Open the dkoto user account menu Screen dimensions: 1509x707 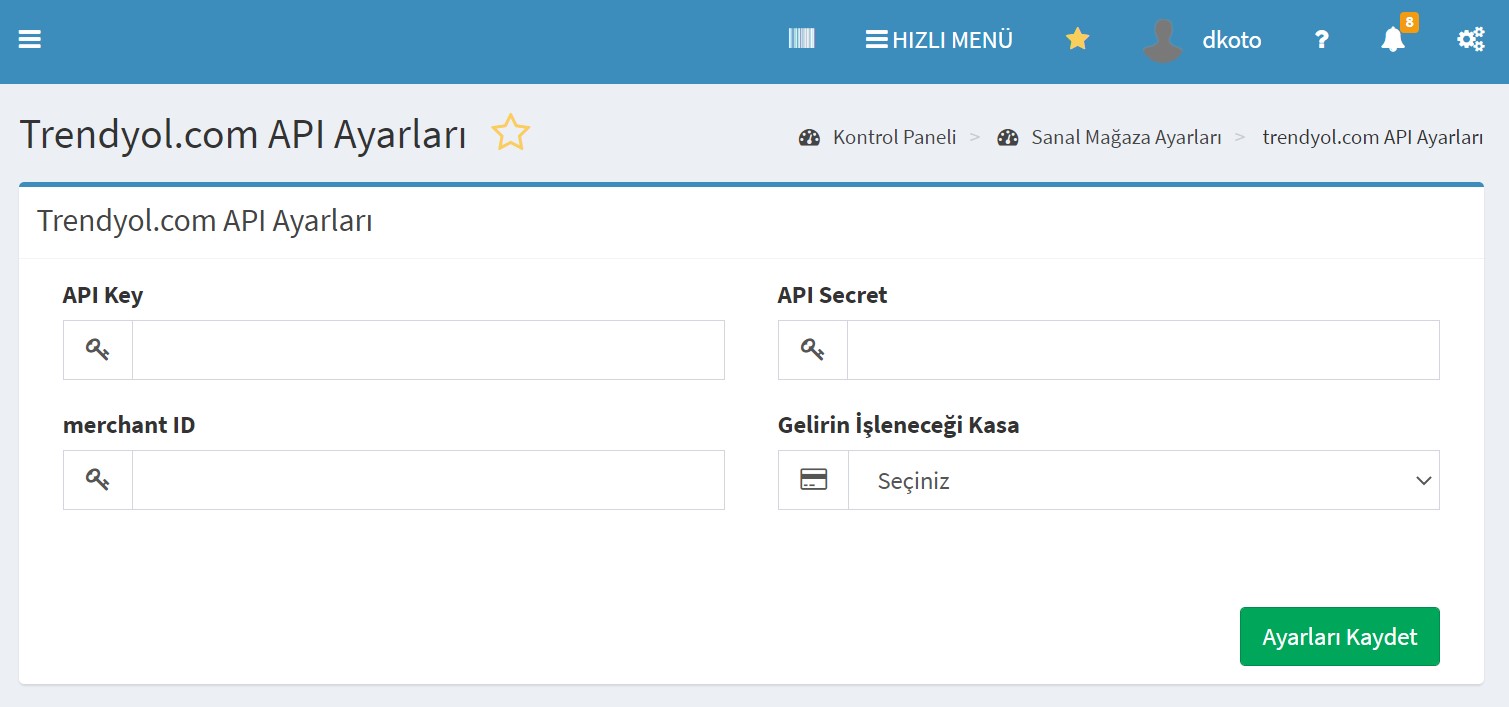[x=1231, y=41]
